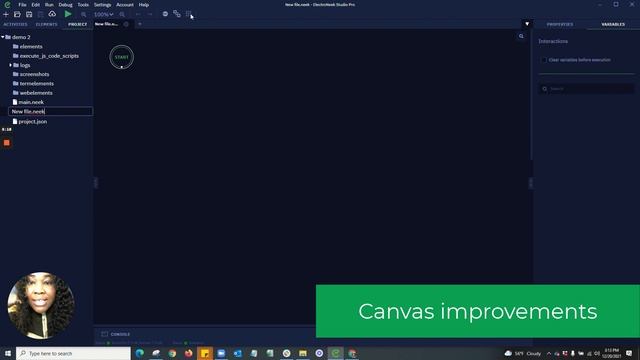Toggle Clear variables before execution checkbox
The width and height of the screenshot is (640, 360).
(x=544, y=60)
